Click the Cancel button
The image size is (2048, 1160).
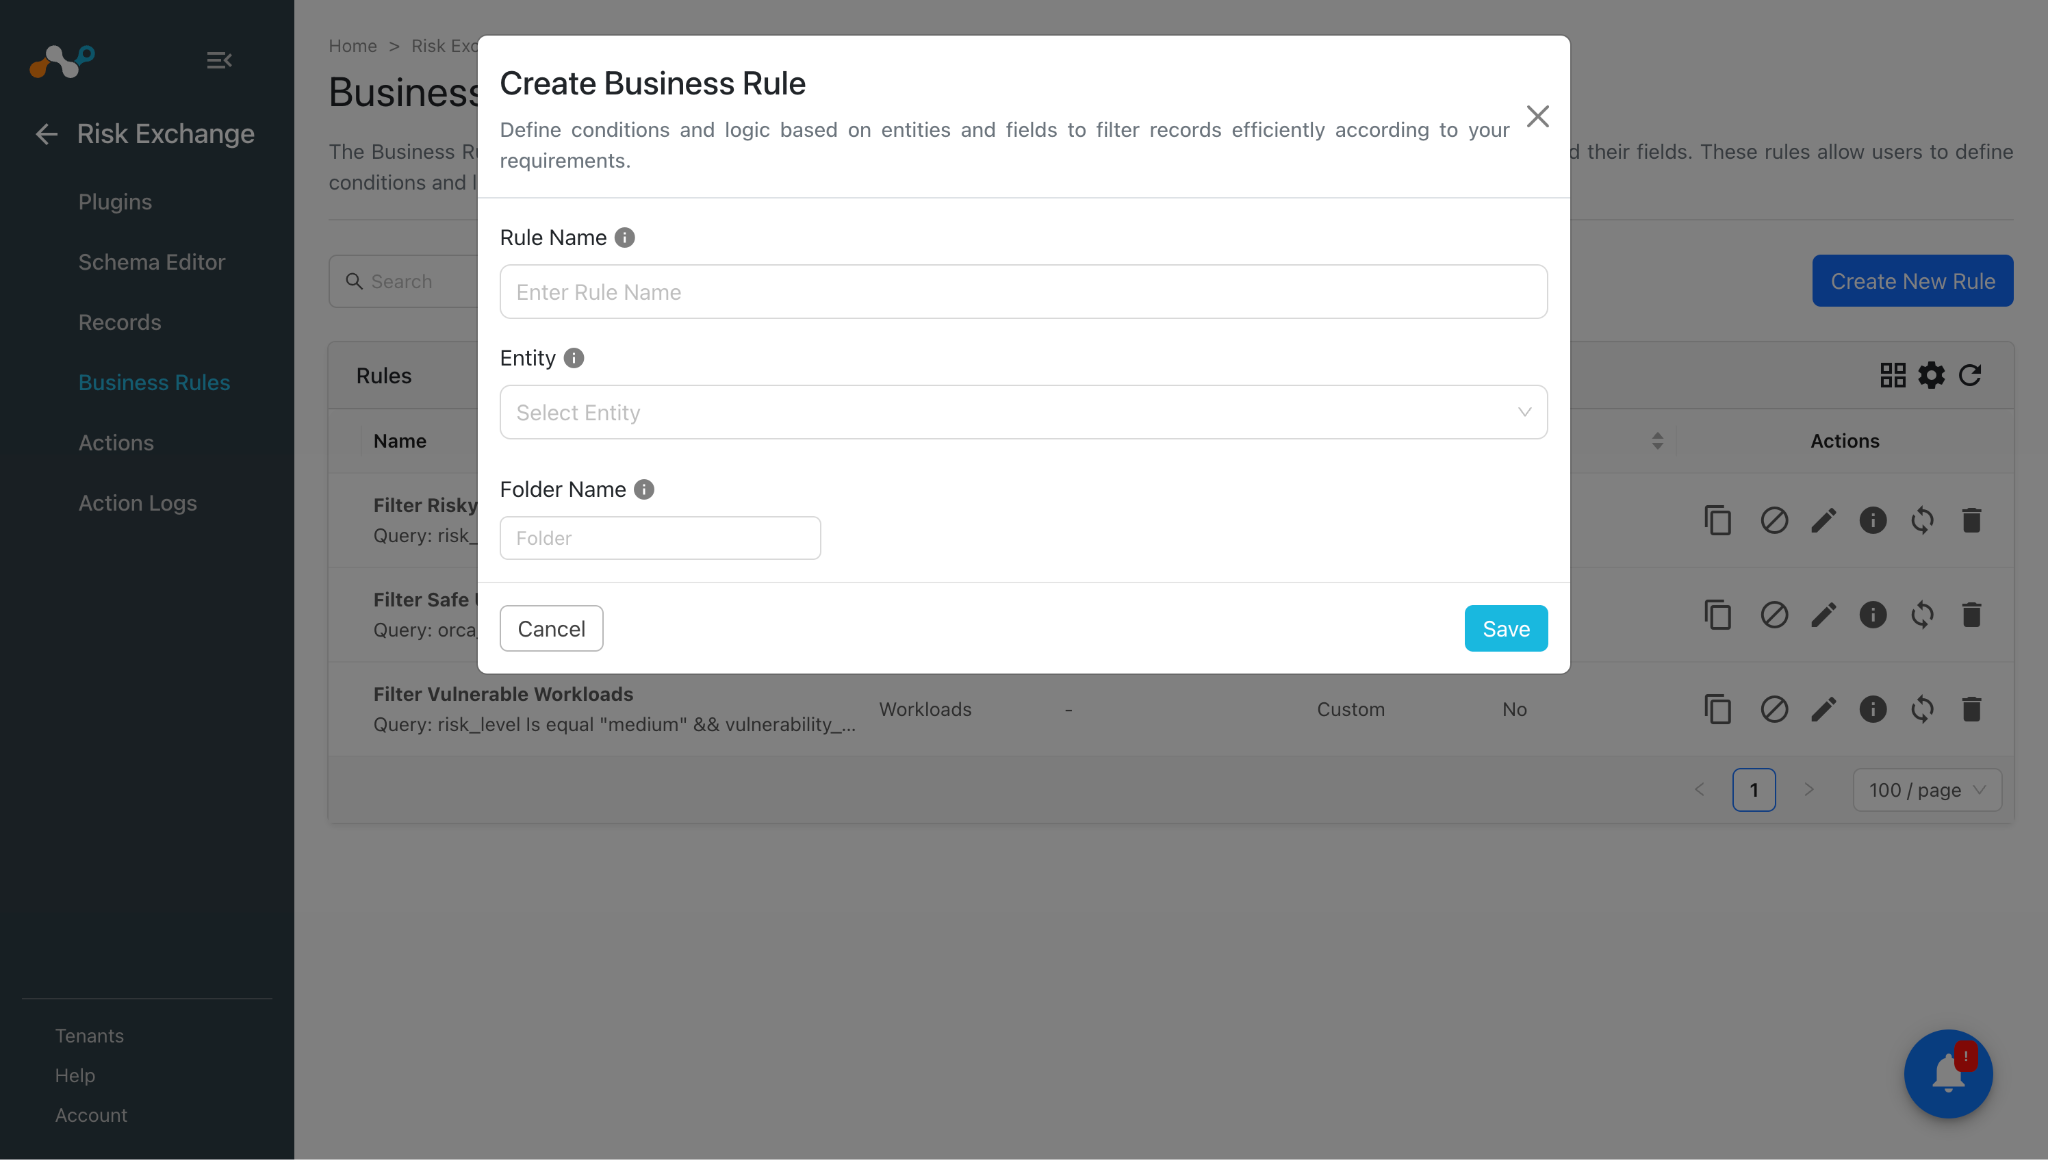[x=551, y=628]
